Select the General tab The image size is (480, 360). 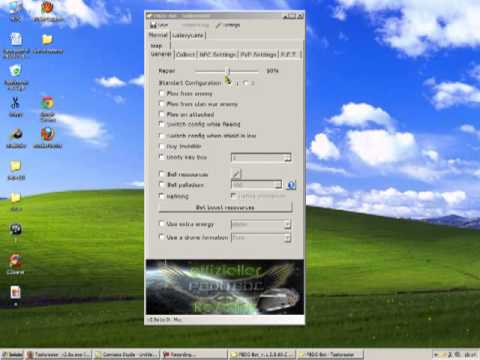161,54
